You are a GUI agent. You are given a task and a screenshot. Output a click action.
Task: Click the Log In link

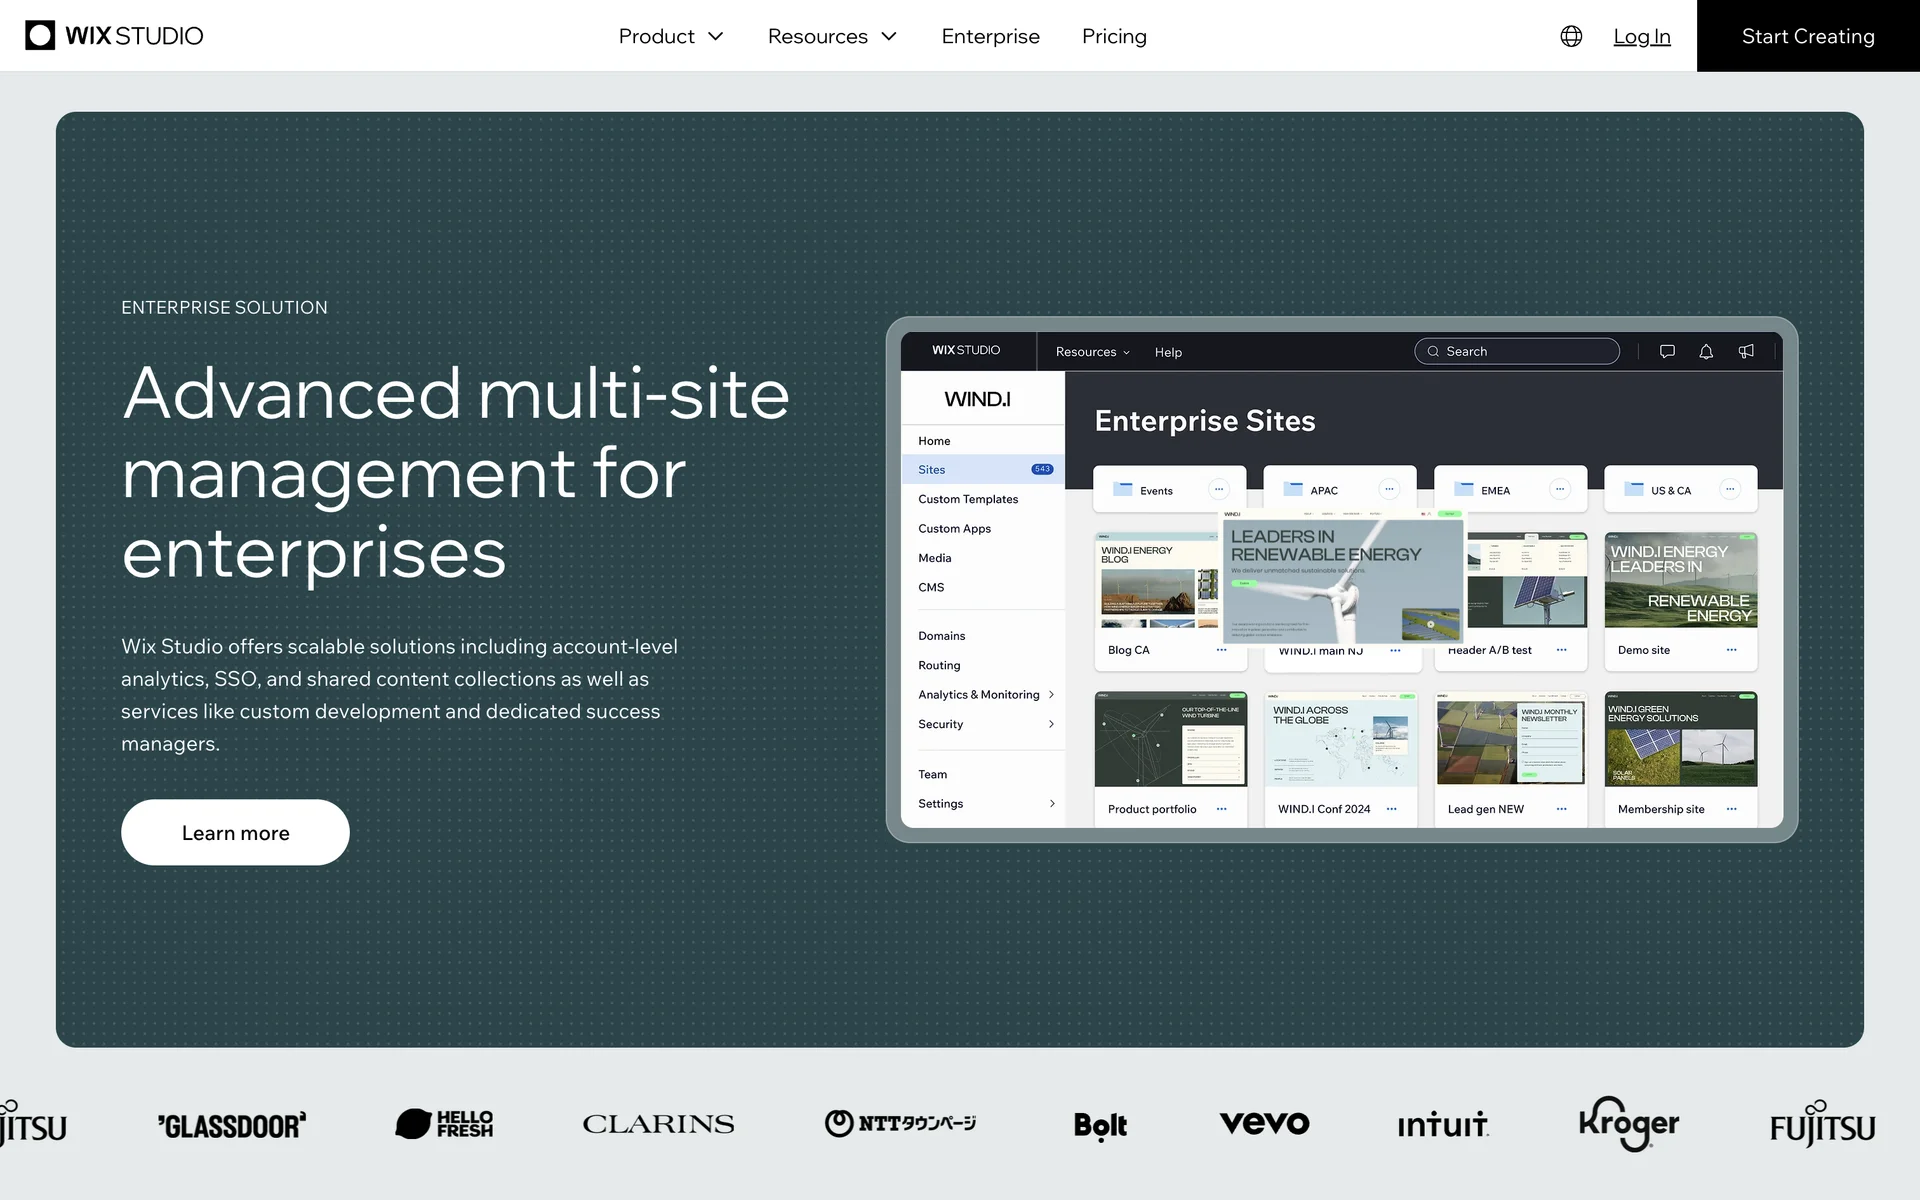1641,36
